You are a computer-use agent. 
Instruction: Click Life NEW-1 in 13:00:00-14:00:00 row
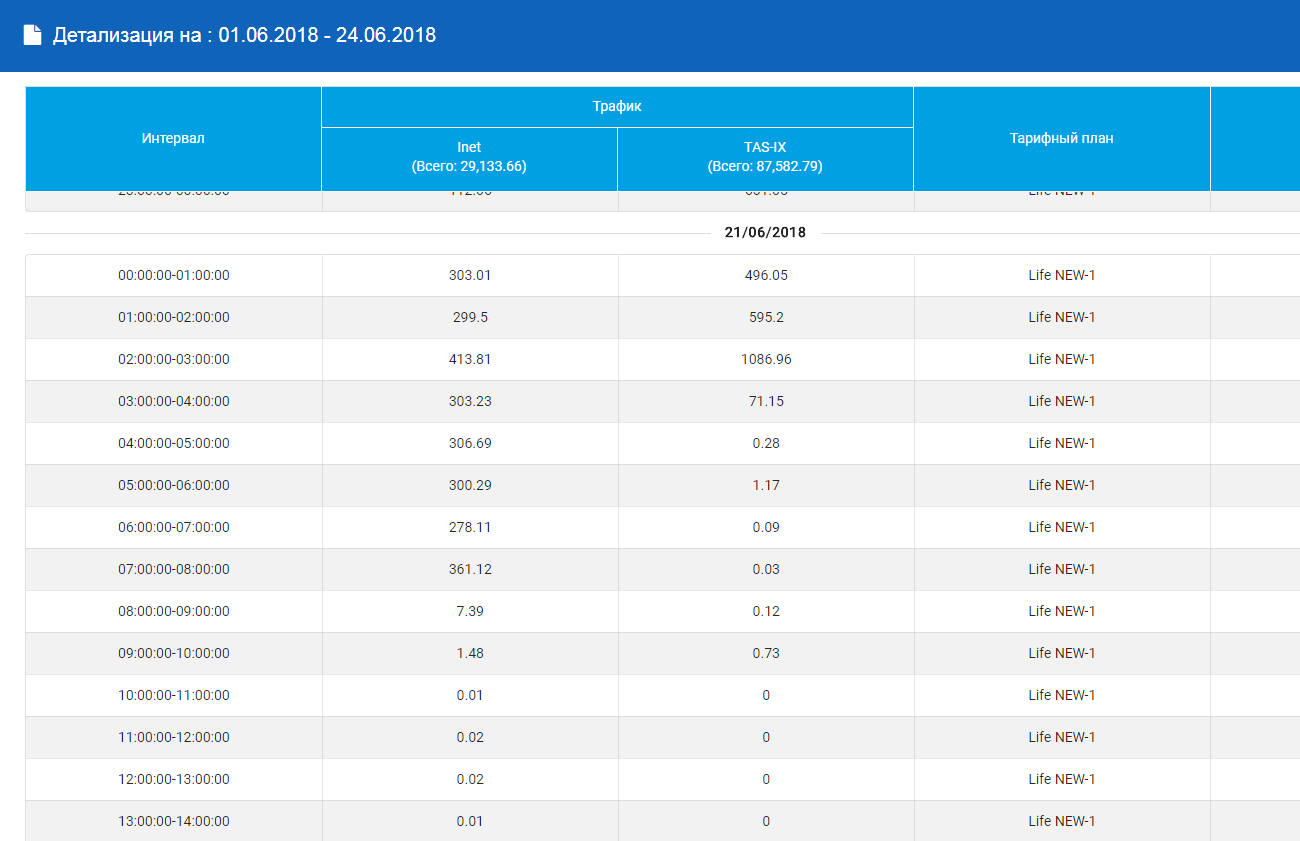[x=1062, y=821]
